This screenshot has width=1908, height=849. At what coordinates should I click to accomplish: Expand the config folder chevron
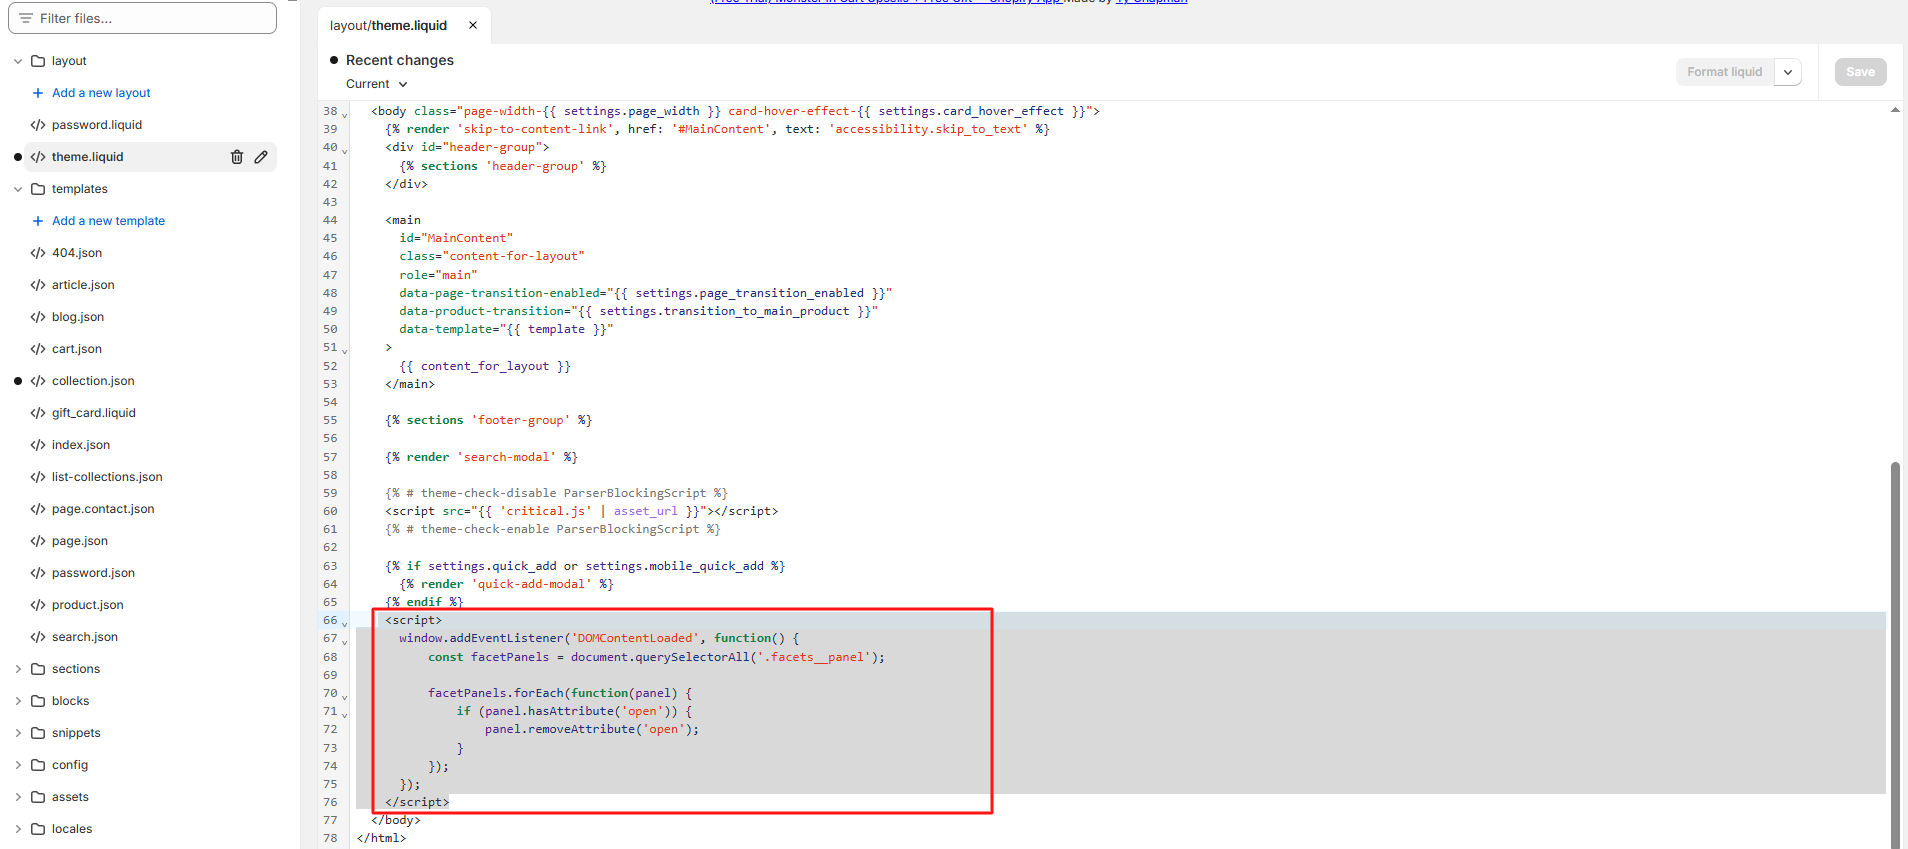(x=18, y=765)
